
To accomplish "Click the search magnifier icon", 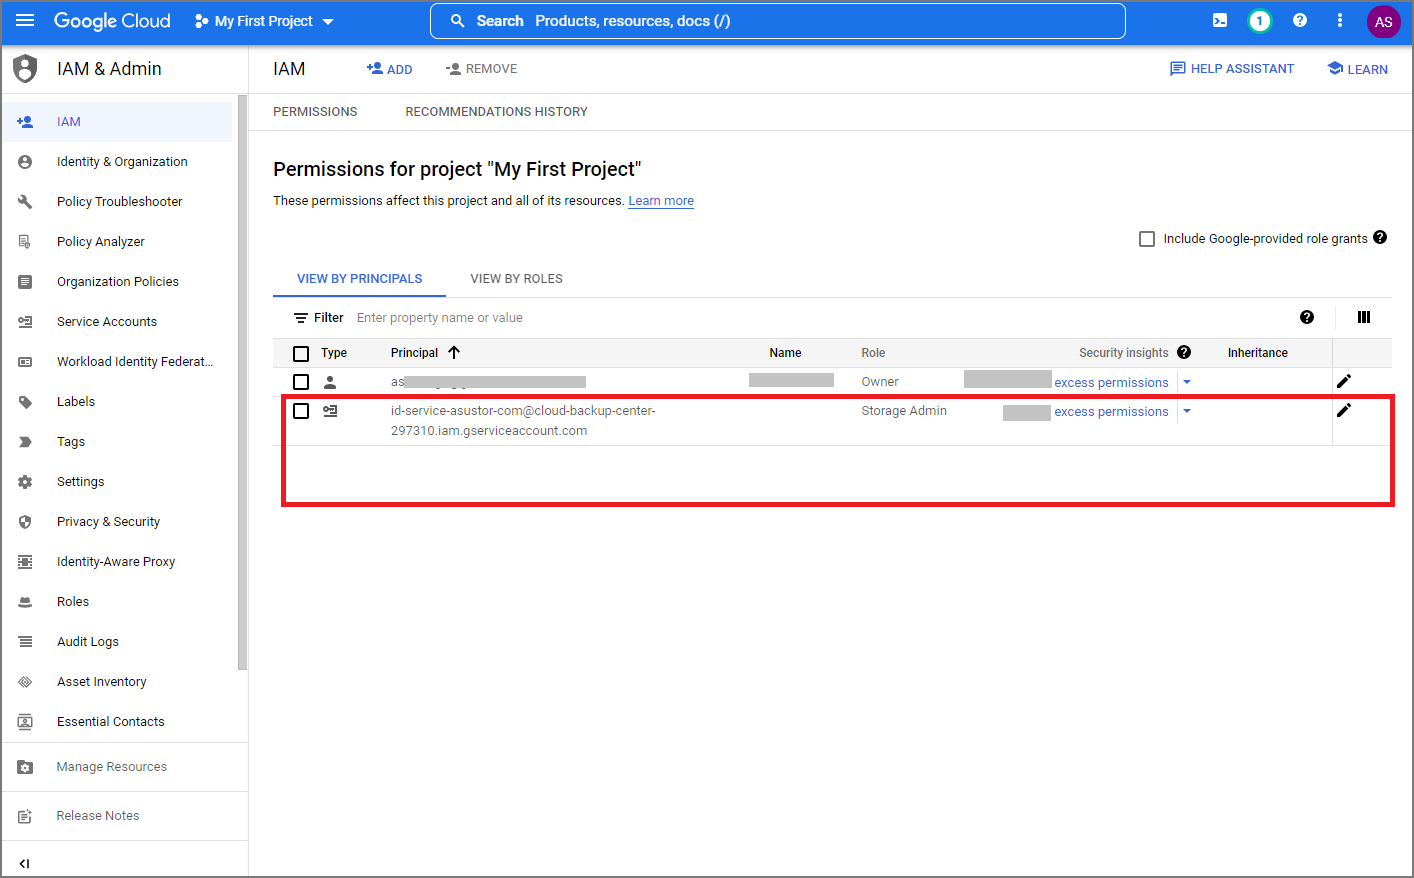I will click(457, 20).
